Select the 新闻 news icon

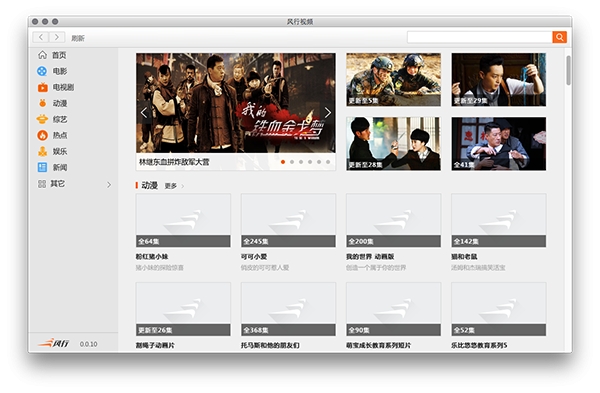(42, 167)
